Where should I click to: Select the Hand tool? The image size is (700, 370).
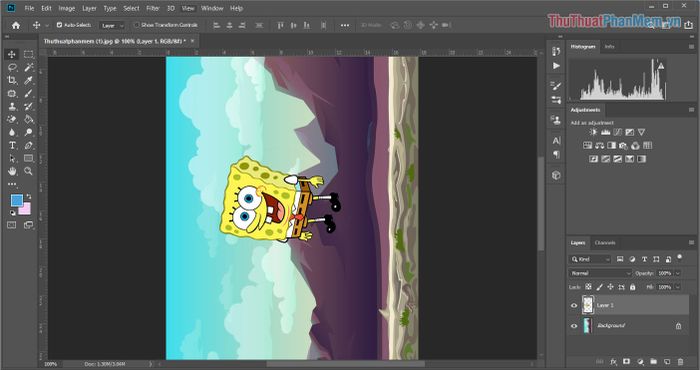pyautogui.click(x=12, y=171)
